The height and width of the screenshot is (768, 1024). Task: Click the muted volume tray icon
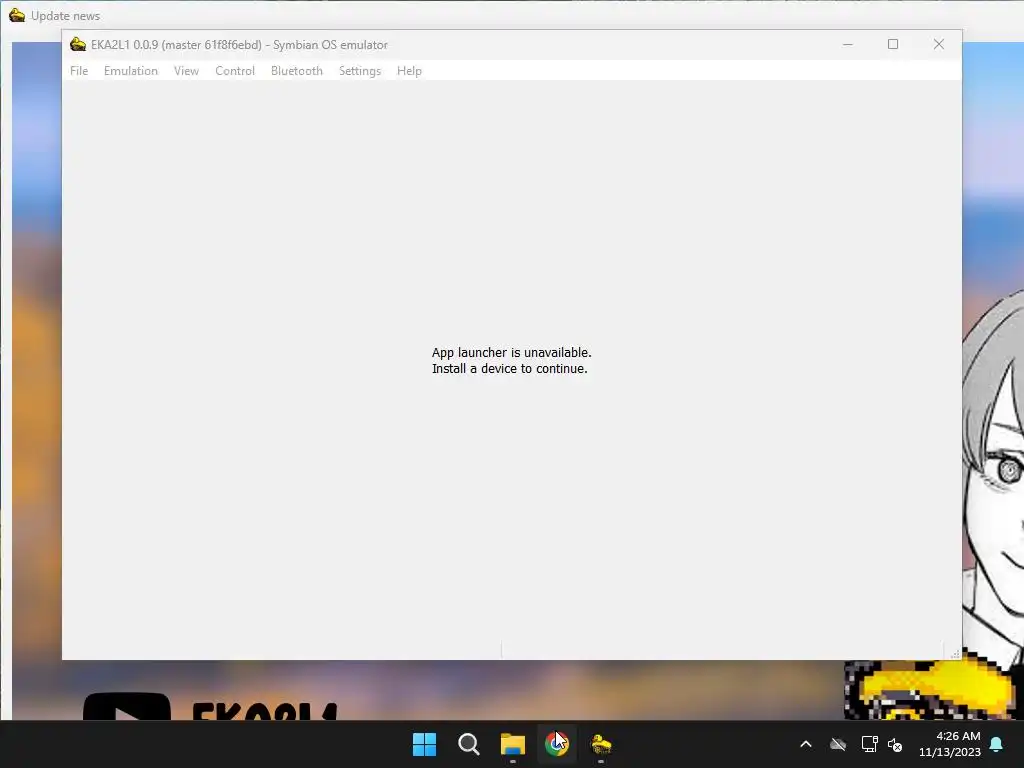pos(895,744)
